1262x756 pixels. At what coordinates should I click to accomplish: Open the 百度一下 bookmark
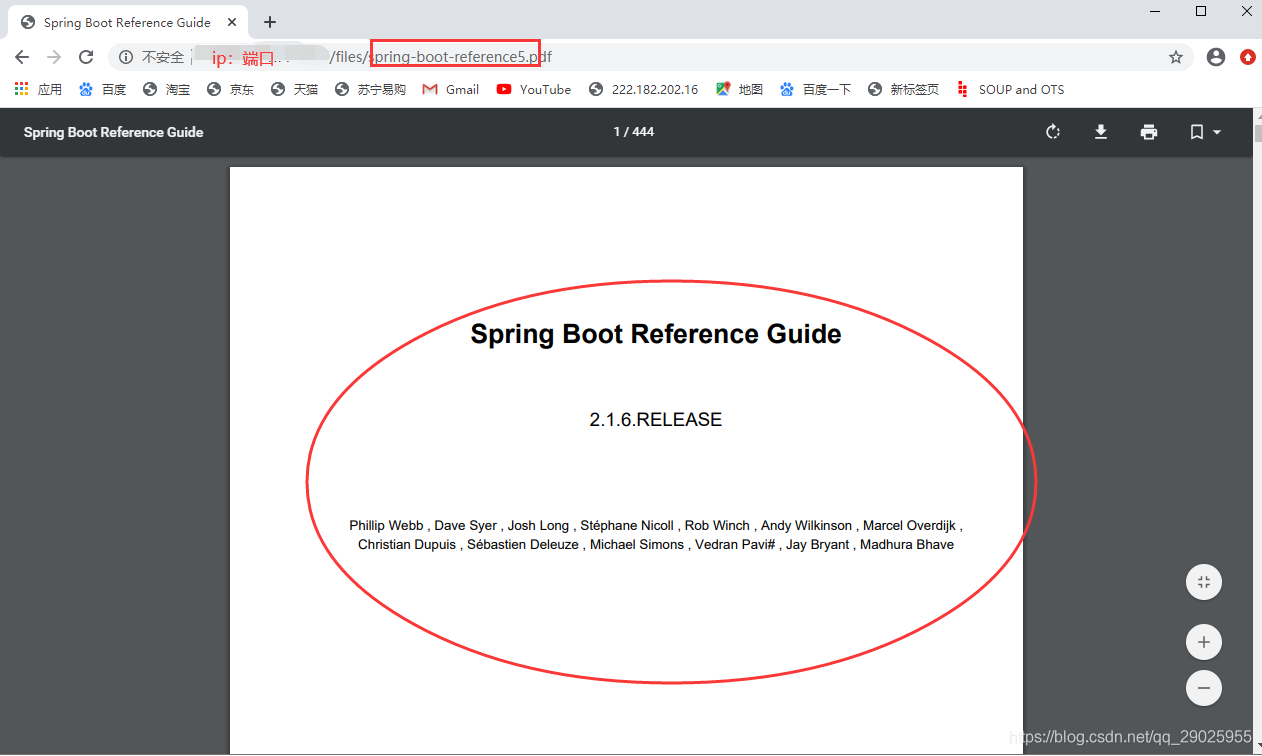[816, 89]
